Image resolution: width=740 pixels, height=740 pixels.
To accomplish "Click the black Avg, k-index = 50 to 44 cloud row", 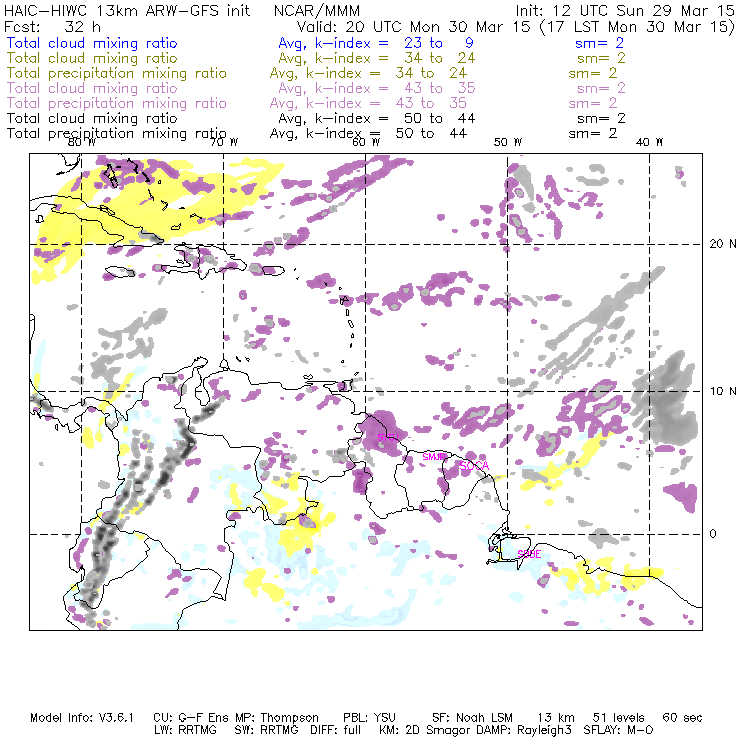I will click(376, 118).
